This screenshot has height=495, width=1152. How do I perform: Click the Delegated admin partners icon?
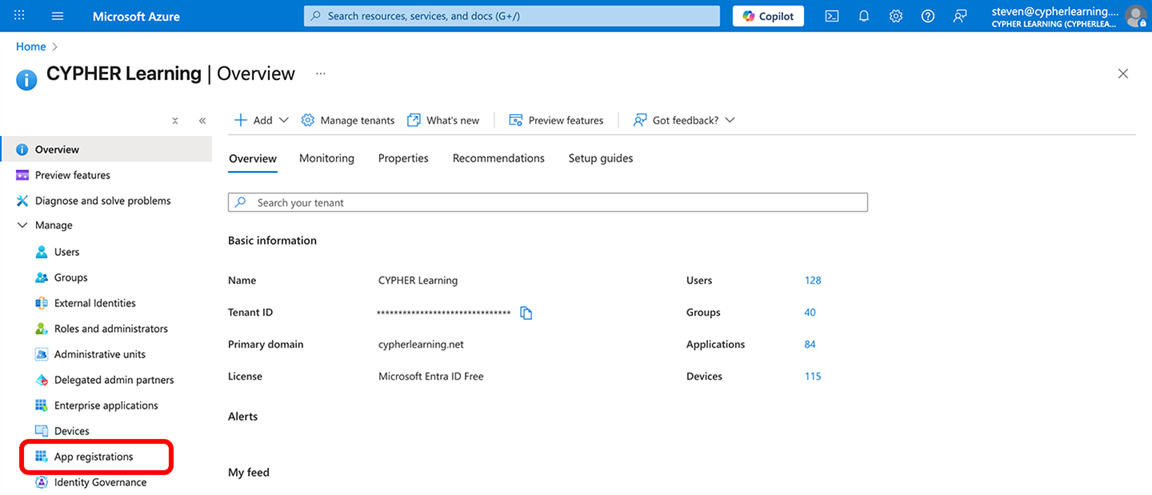click(42, 380)
